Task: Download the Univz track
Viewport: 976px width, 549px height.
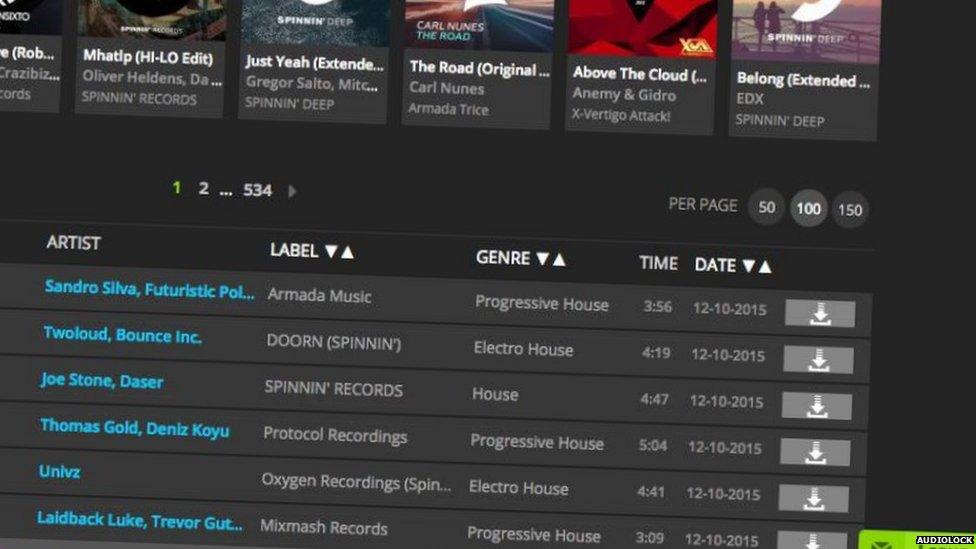Action: pyautogui.click(x=814, y=498)
